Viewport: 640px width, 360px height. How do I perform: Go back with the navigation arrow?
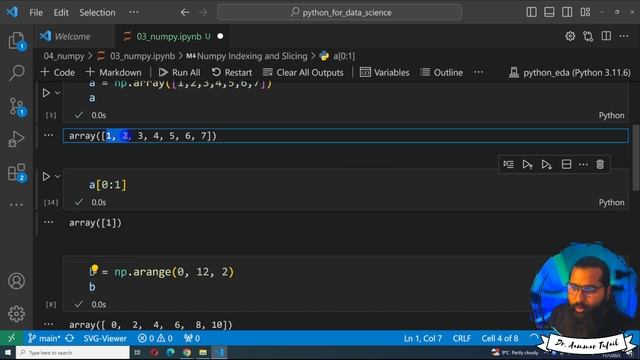[x=185, y=12]
